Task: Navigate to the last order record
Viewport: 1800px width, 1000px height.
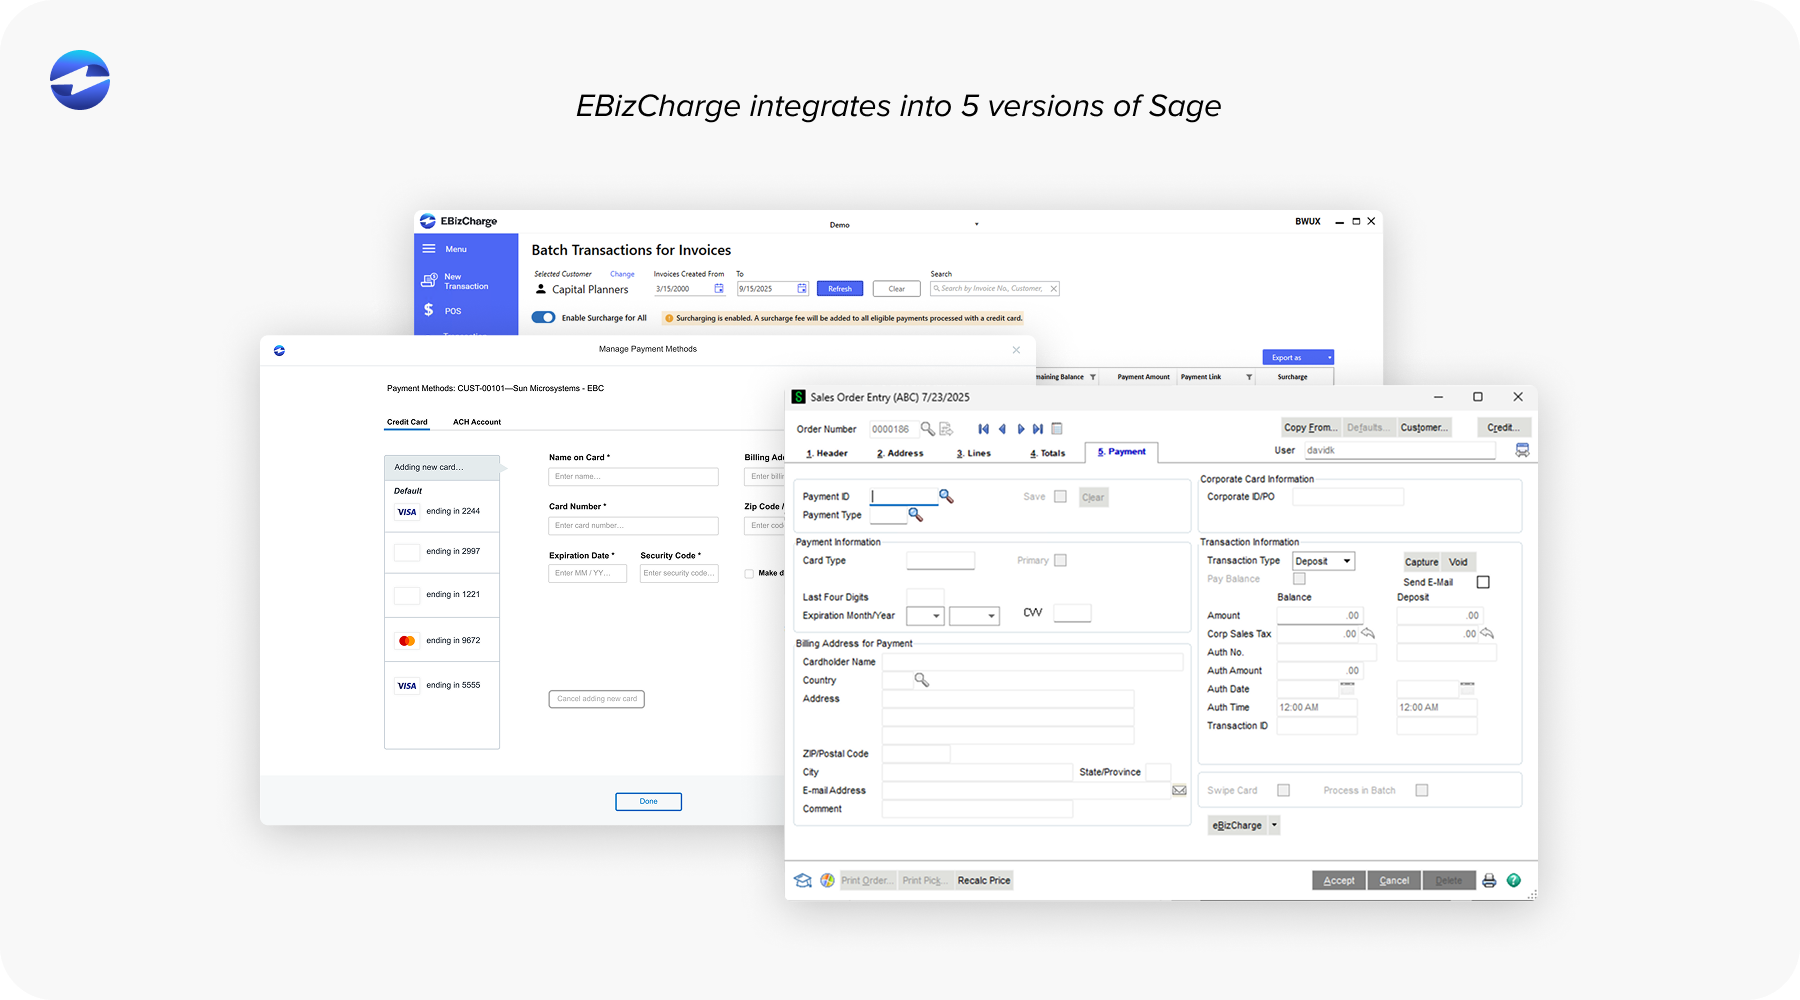Action: click(1039, 428)
